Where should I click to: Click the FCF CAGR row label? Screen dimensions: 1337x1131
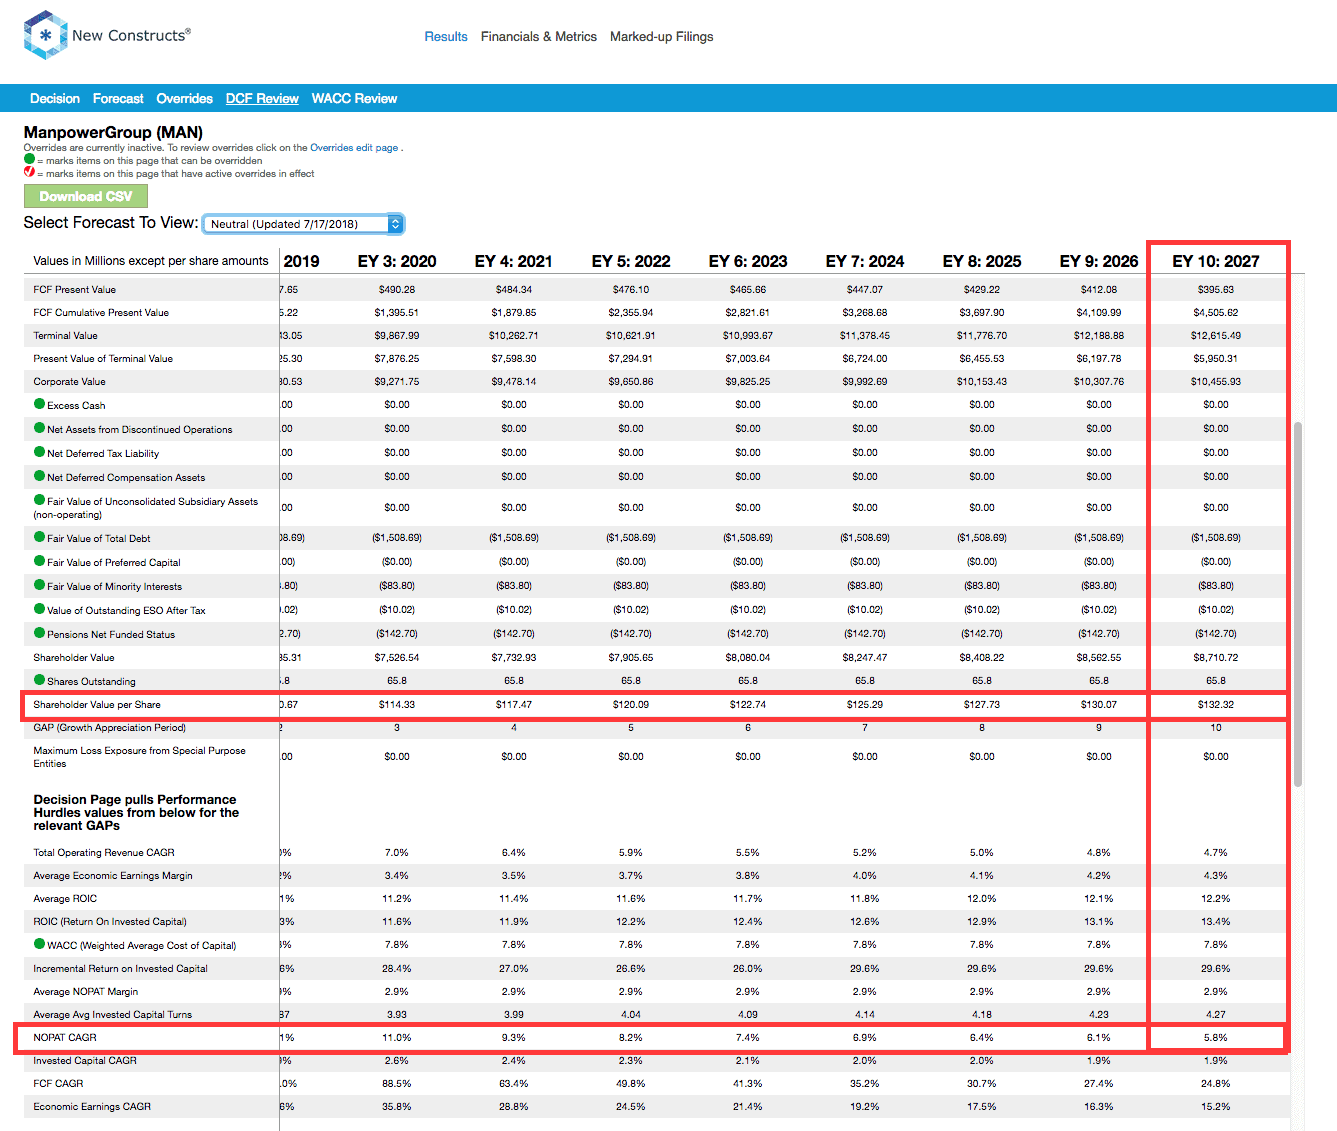point(58,1083)
